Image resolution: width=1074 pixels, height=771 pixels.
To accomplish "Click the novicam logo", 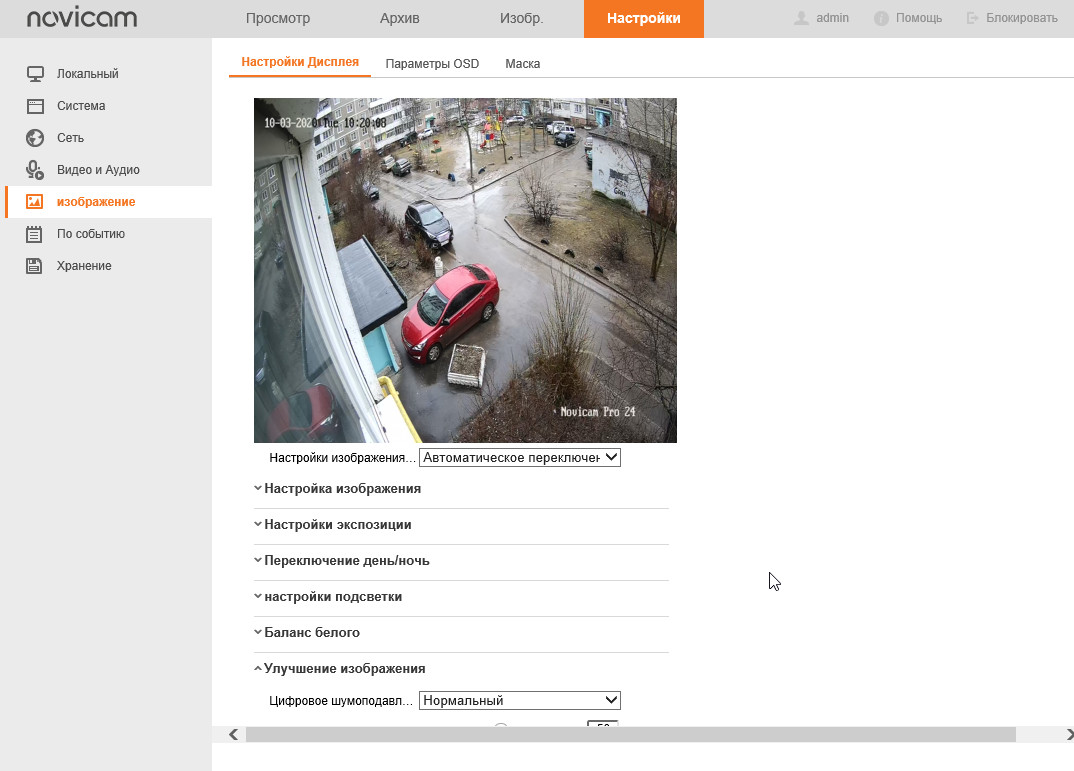I will click(82, 18).
